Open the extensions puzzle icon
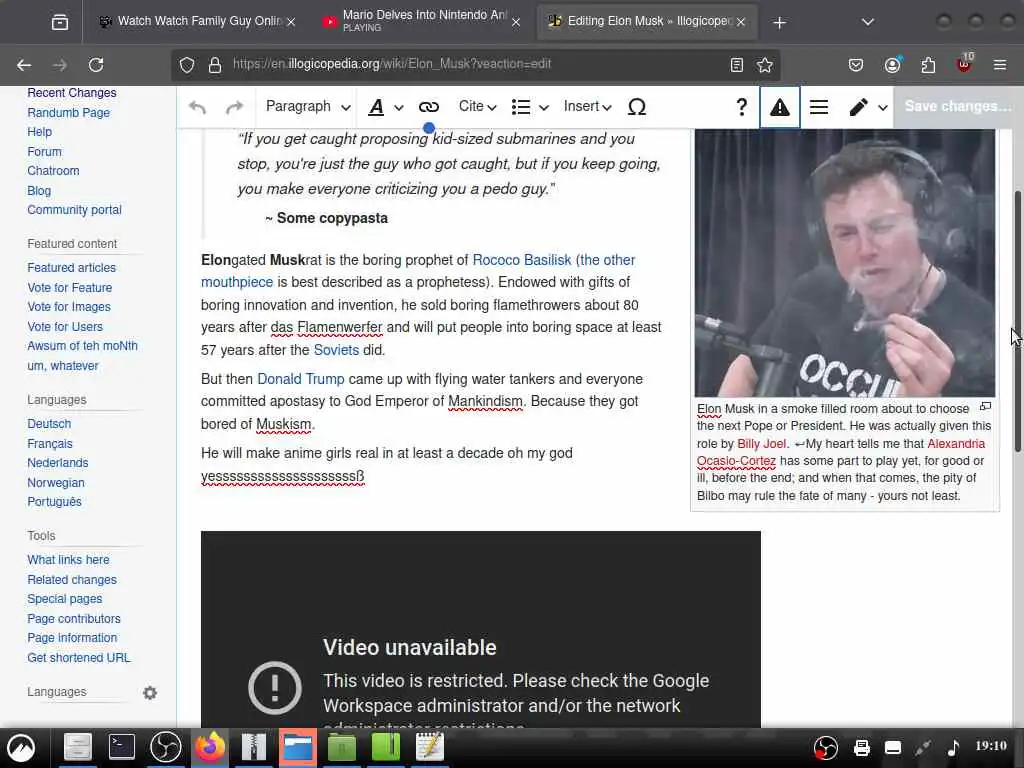 pyautogui.click(x=928, y=65)
